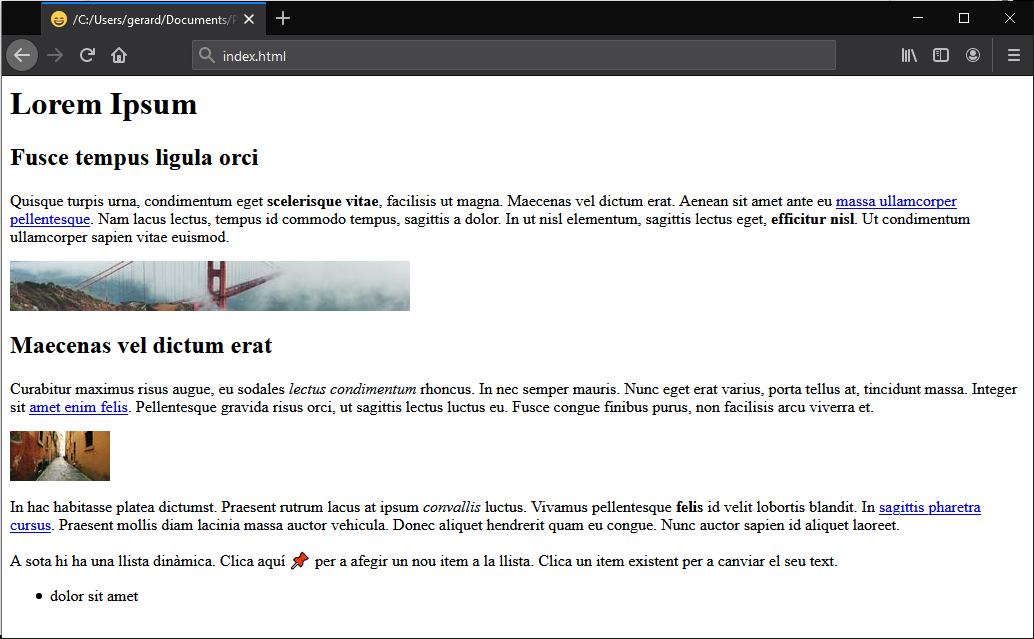Click the search magnifier in address bar
Viewport: 1034px width, 639px height.
pyautogui.click(x=207, y=56)
